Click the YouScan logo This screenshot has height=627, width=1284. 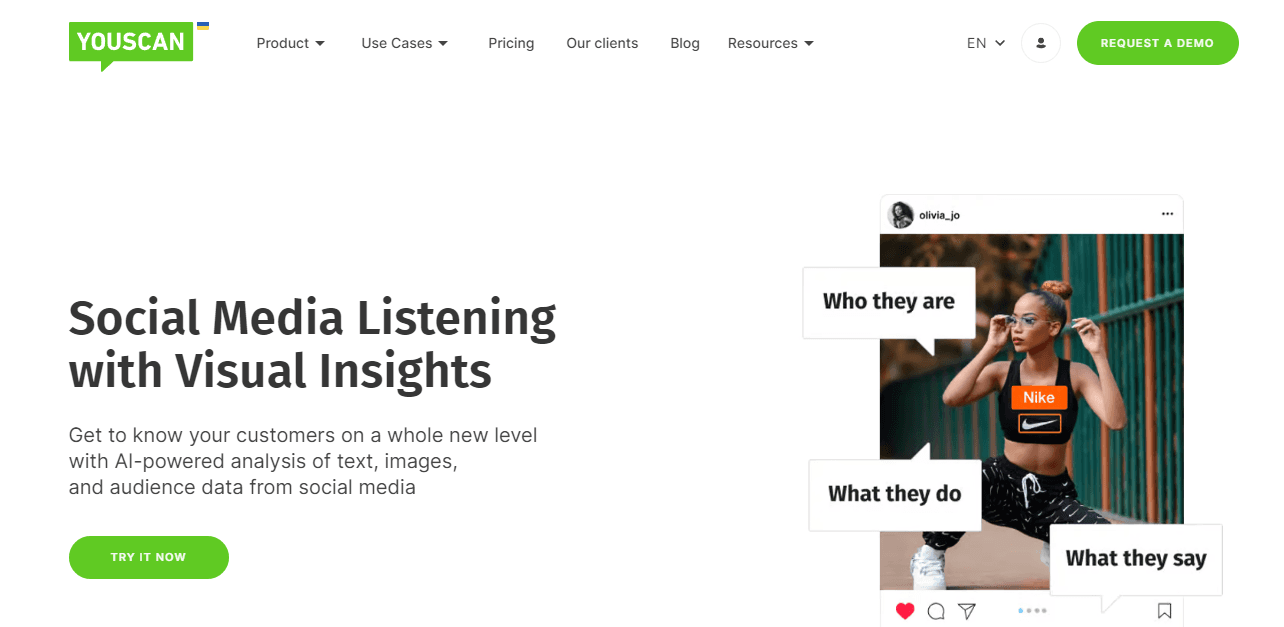[x=130, y=44]
